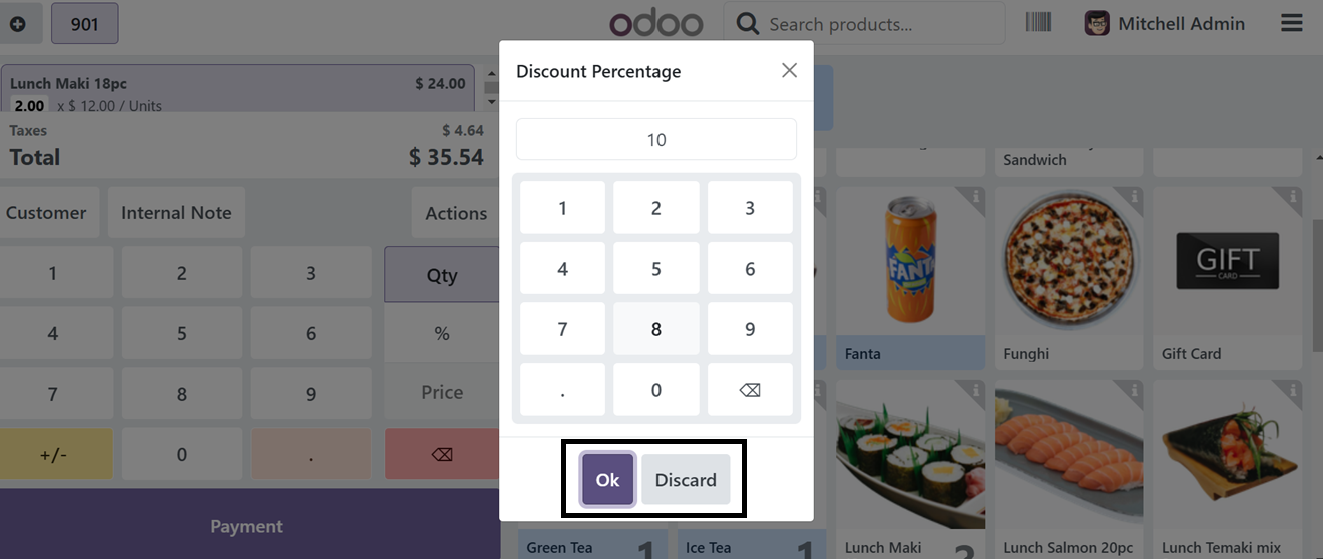Switch numpad to Price mode
The width and height of the screenshot is (1323, 559).
[x=442, y=393]
